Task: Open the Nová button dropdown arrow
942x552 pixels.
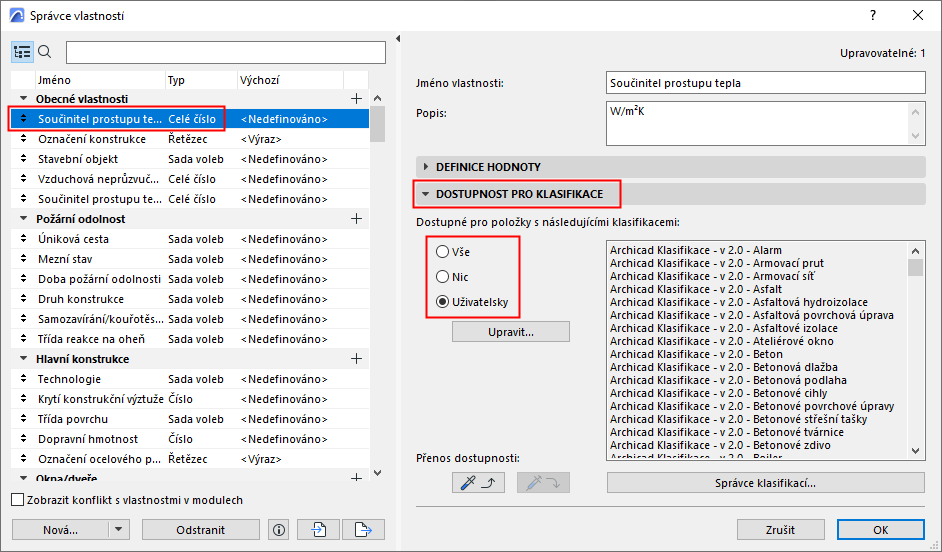Action: coord(118,530)
